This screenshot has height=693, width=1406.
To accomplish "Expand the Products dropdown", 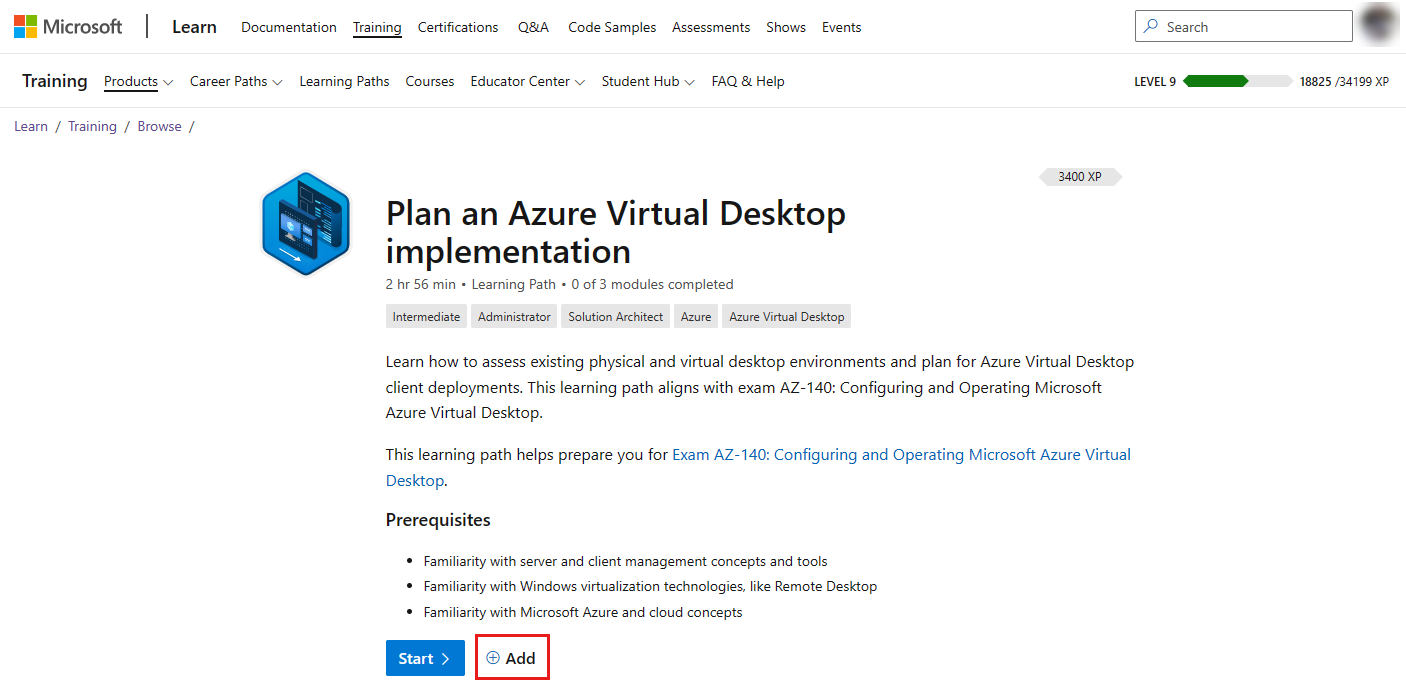I will (139, 82).
